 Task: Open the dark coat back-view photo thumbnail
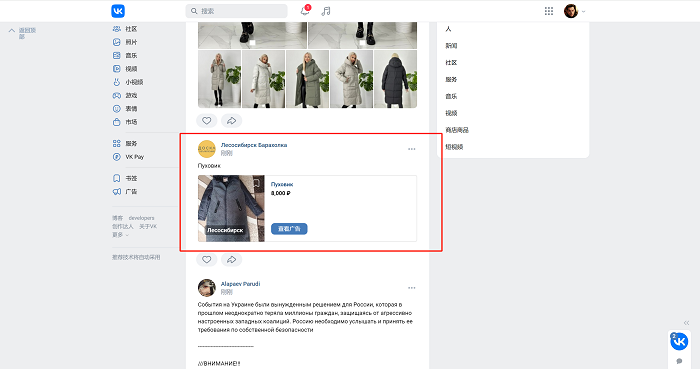click(x=396, y=79)
